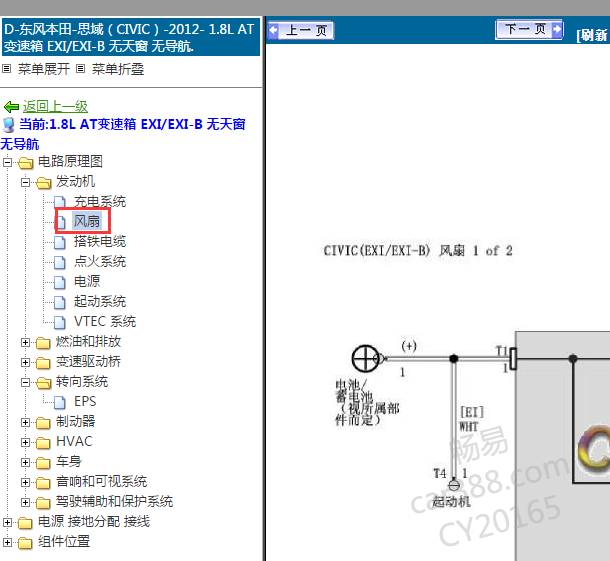
Task: Click the 搭铁电缆 document icon
Action: [x=60, y=242]
